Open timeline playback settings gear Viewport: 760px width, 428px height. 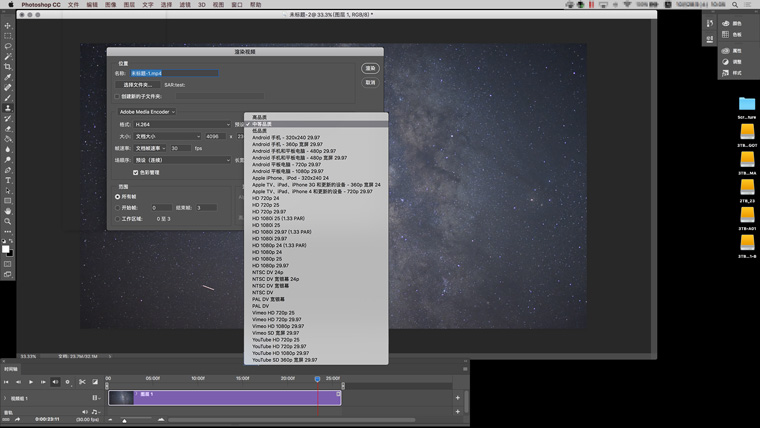(x=68, y=382)
